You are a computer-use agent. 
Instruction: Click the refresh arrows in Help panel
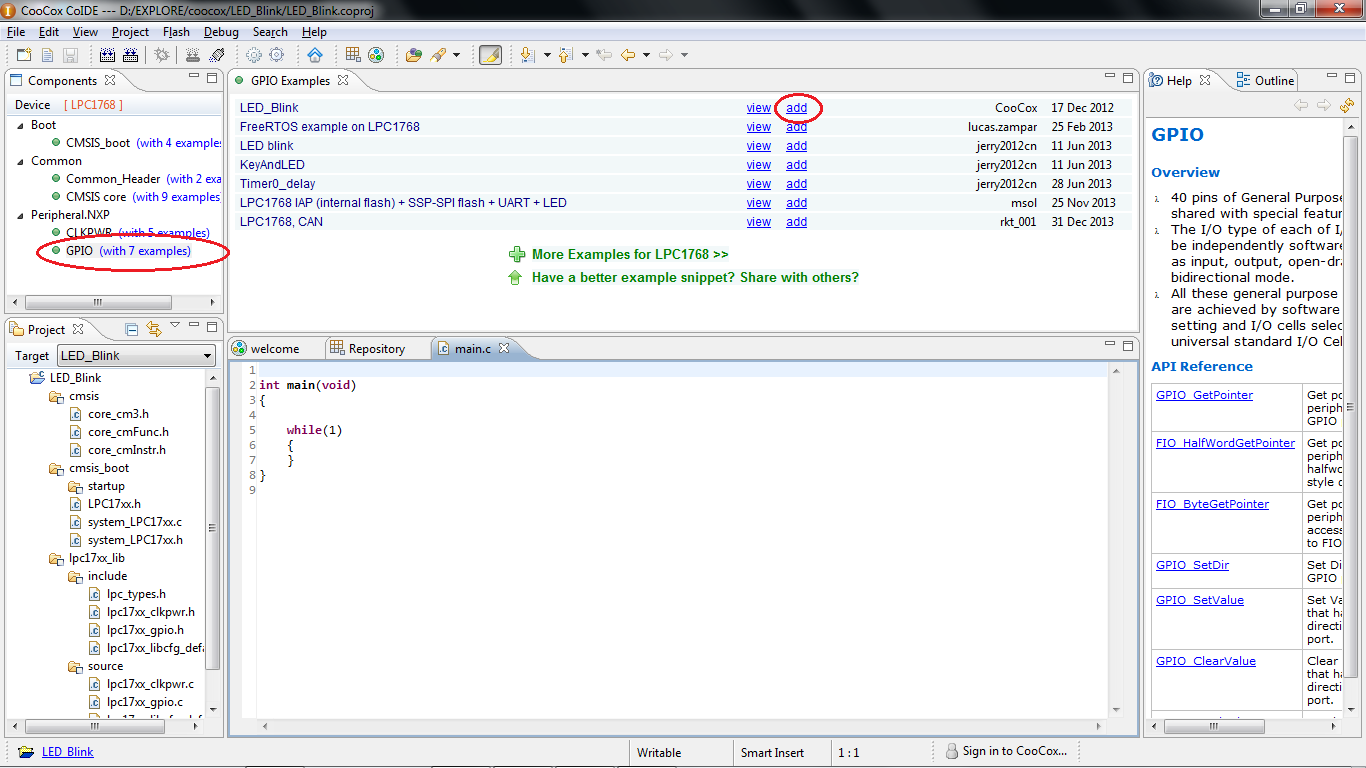[x=1347, y=105]
